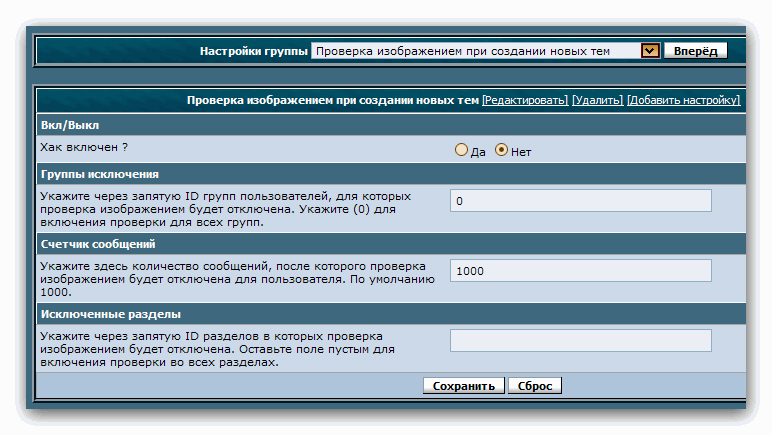This screenshot has width=772, height=435.
Task: Focus the excluded group IDs input field
Action: coord(580,201)
